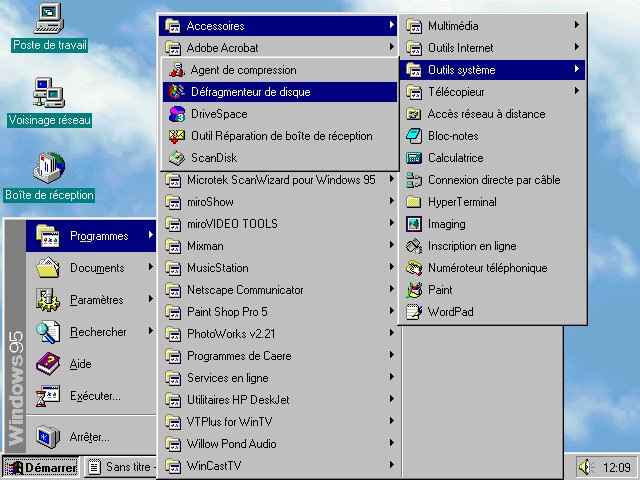
Task: Expand the Paramètres submenu arrow
Action: pos(151,299)
